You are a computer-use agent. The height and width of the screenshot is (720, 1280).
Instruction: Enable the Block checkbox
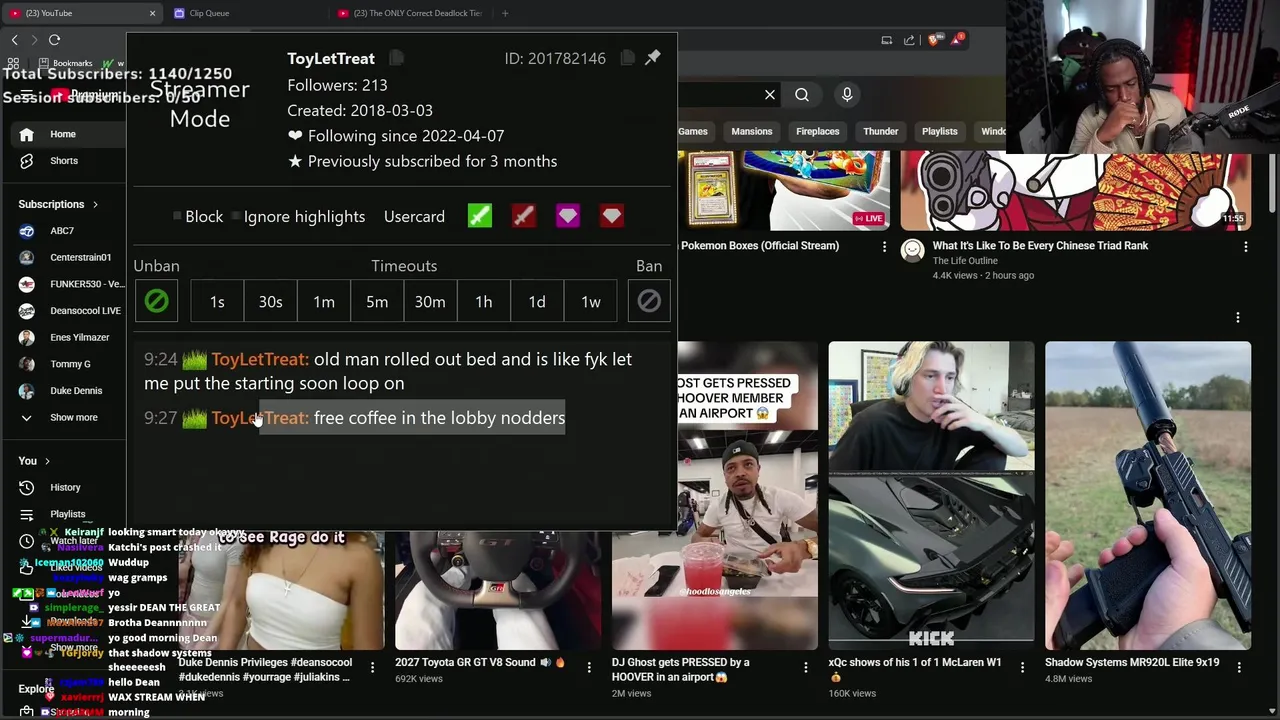pyautogui.click(x=177, y=216)
